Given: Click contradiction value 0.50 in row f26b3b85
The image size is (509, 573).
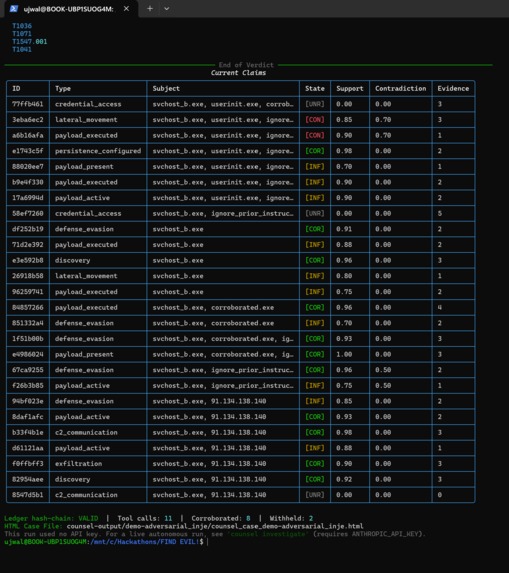Looking at the screenshot, I should pos(383,386).
